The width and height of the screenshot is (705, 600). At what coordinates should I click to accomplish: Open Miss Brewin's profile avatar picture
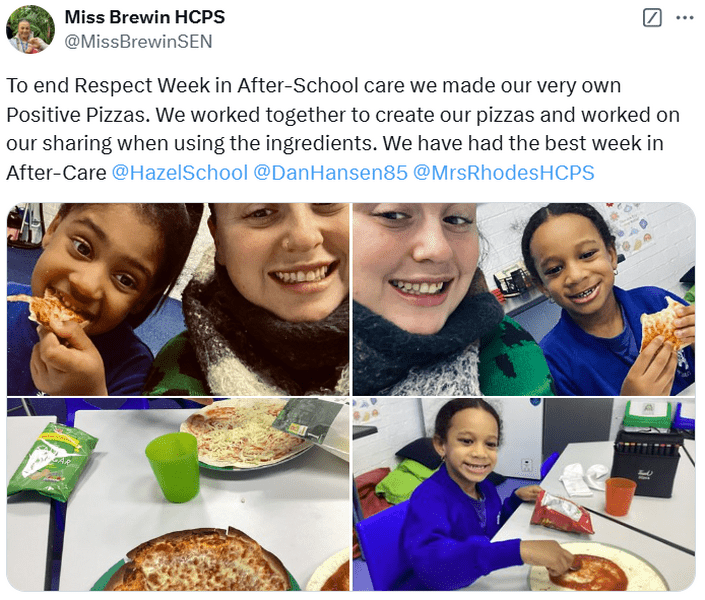point(30,30)
